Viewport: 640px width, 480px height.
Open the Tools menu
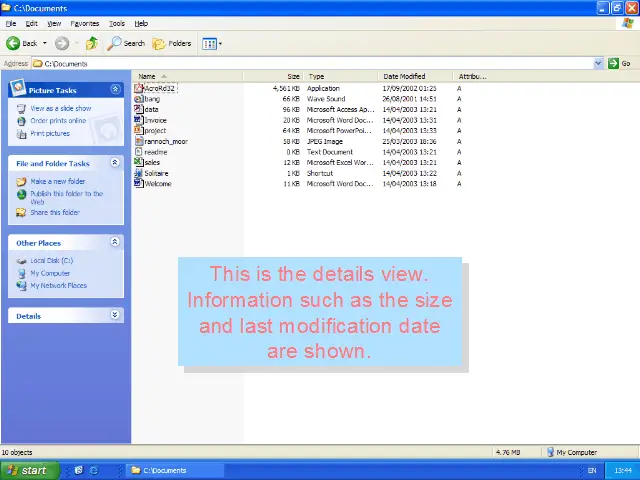click(x=117, y=23)
